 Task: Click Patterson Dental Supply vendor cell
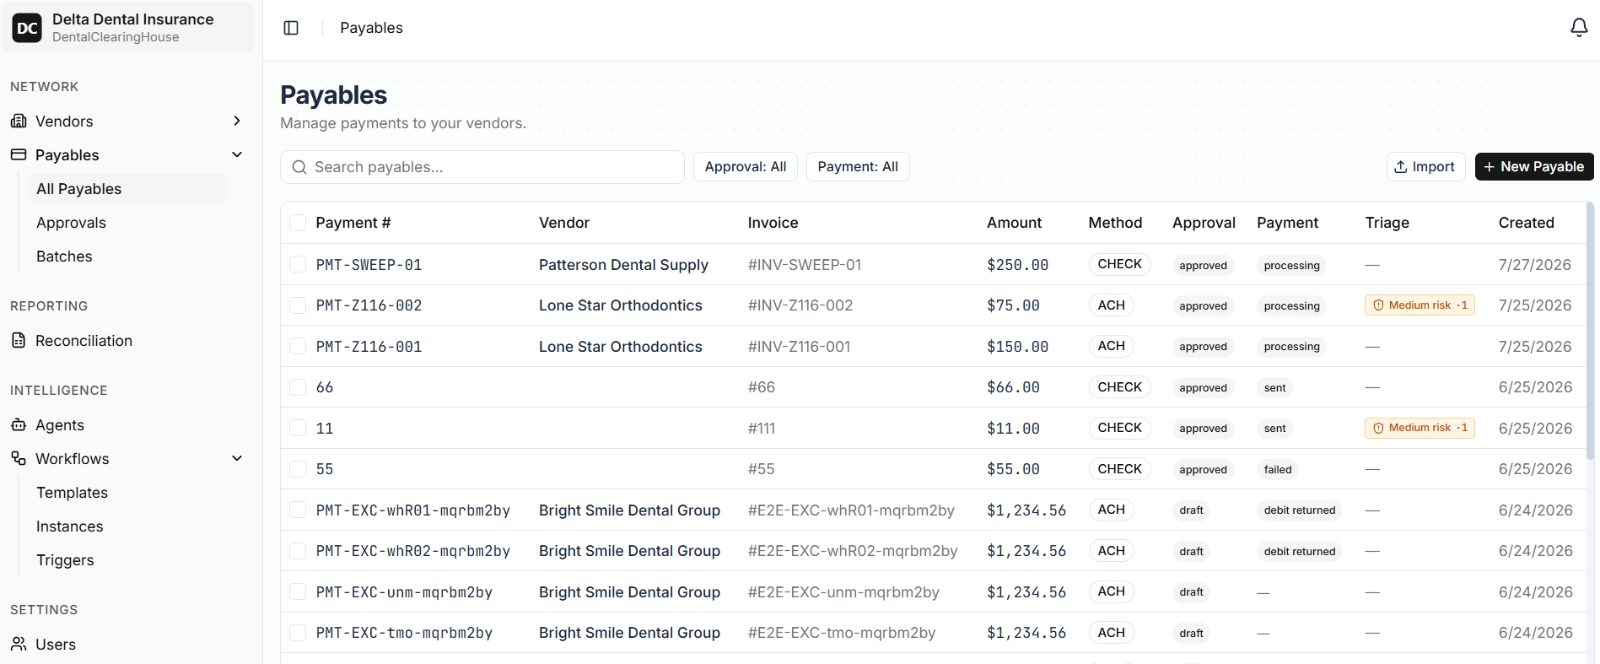click(623, 265)
